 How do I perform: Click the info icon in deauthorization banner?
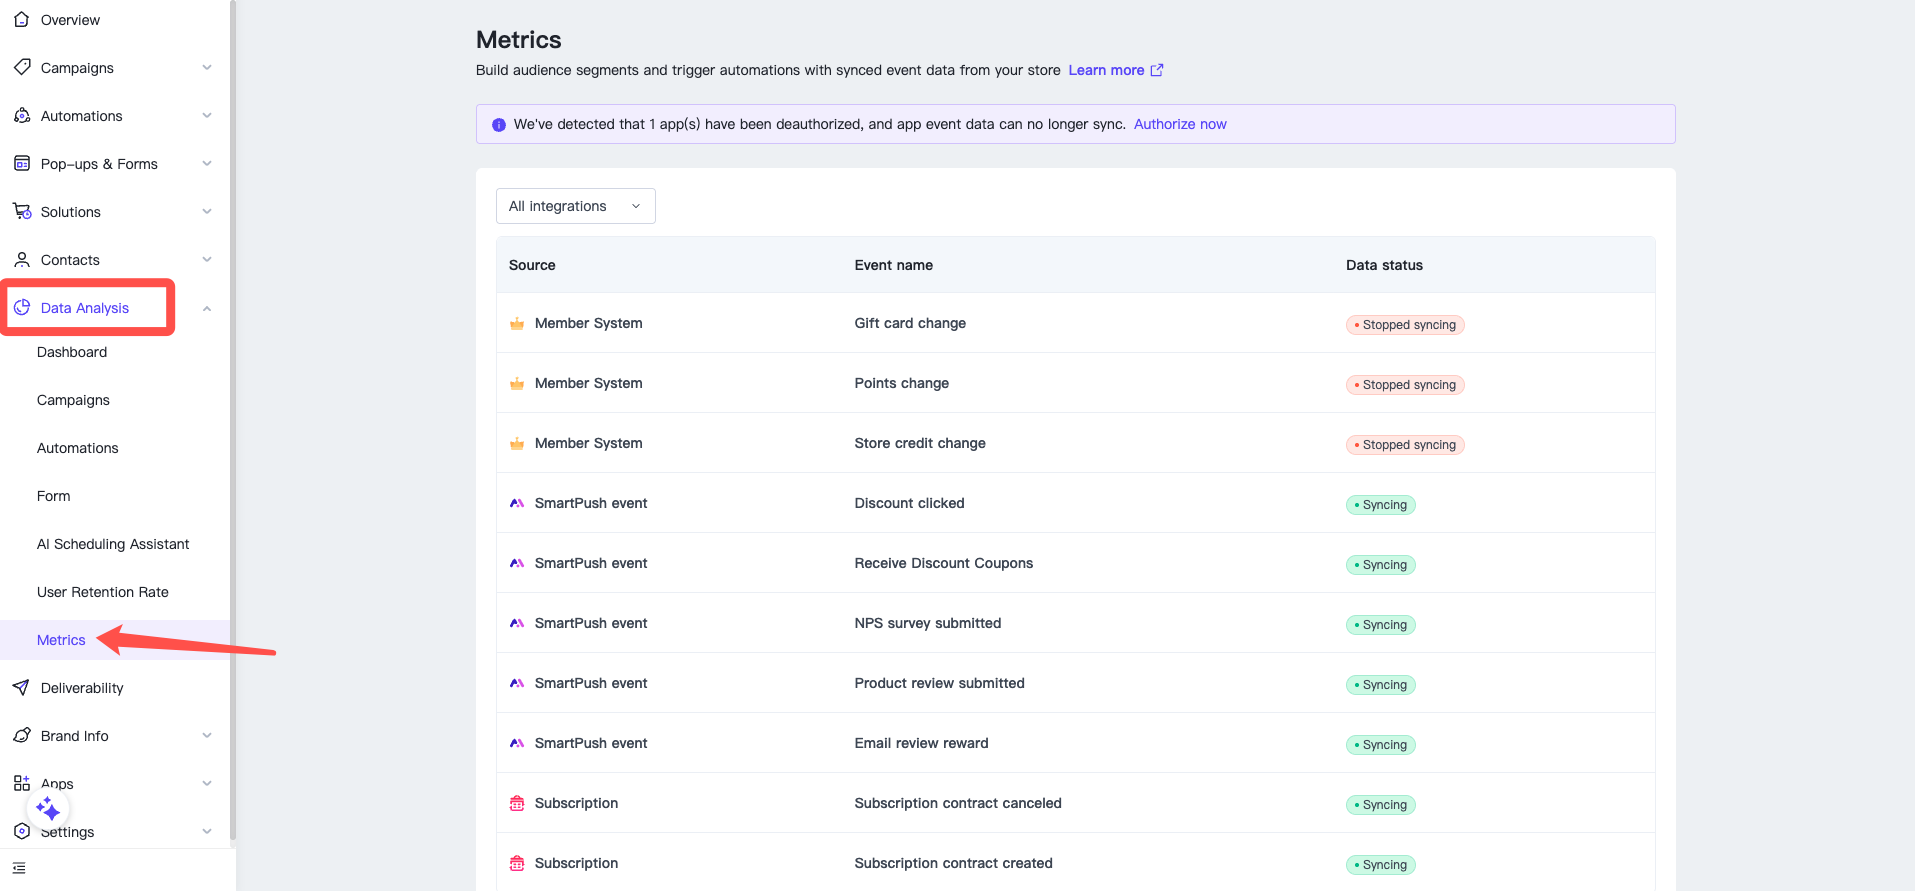[x=499, y=125]
